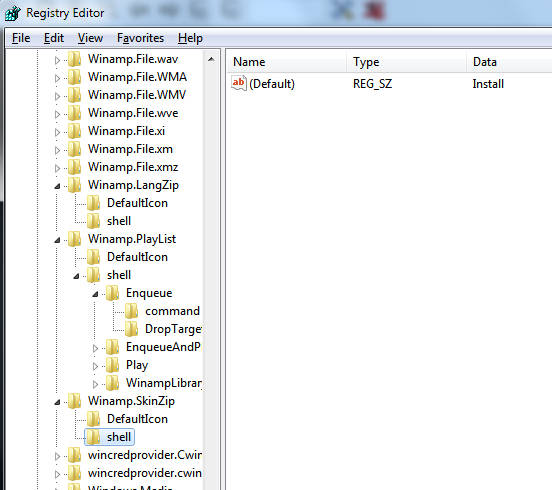Expand the WinampLibrar key
552x490 pixels.
[95, 384]
